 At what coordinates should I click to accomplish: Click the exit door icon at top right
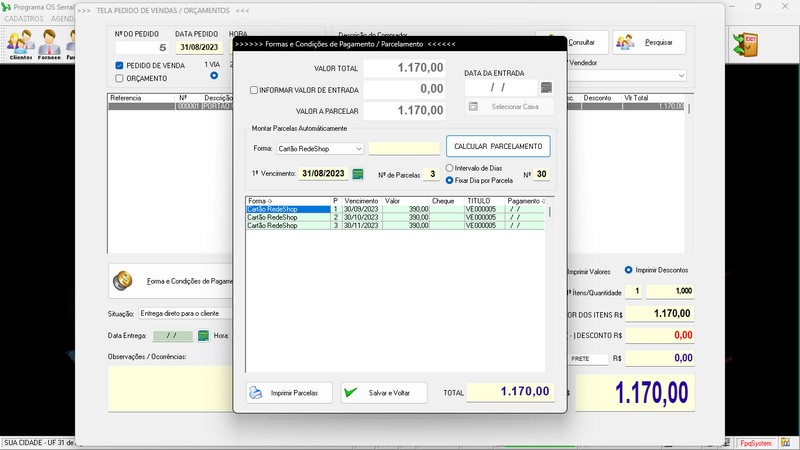745,43
